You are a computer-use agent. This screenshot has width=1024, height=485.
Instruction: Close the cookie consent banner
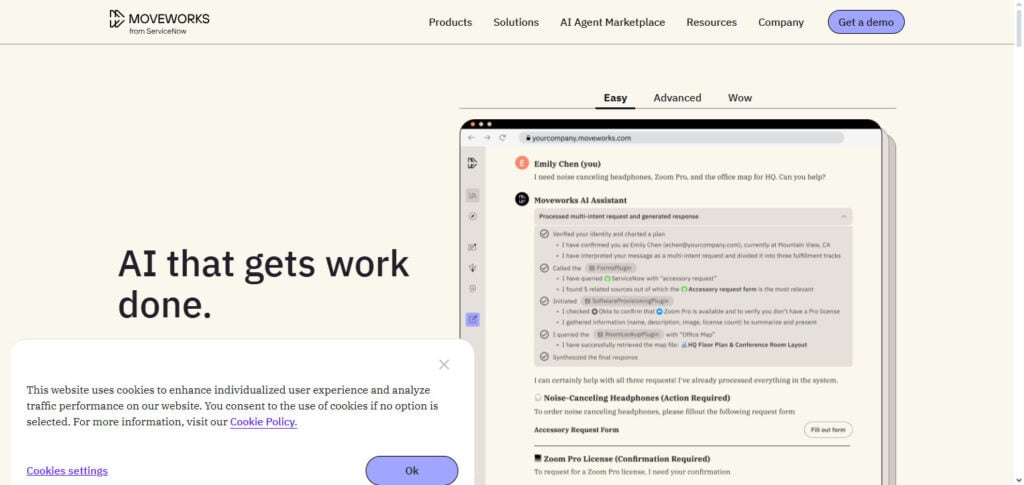click(444, 365)
